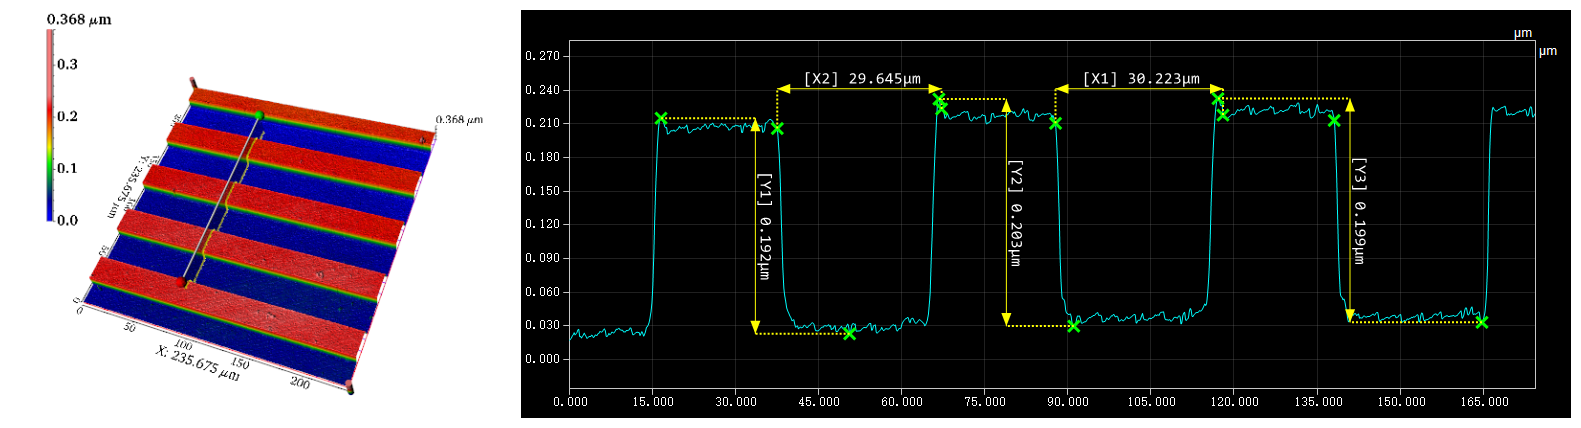Click the 0.368 µm maximum label above color scale
The height and width of the screenshot is (428, 1581).
coord(79,19)
